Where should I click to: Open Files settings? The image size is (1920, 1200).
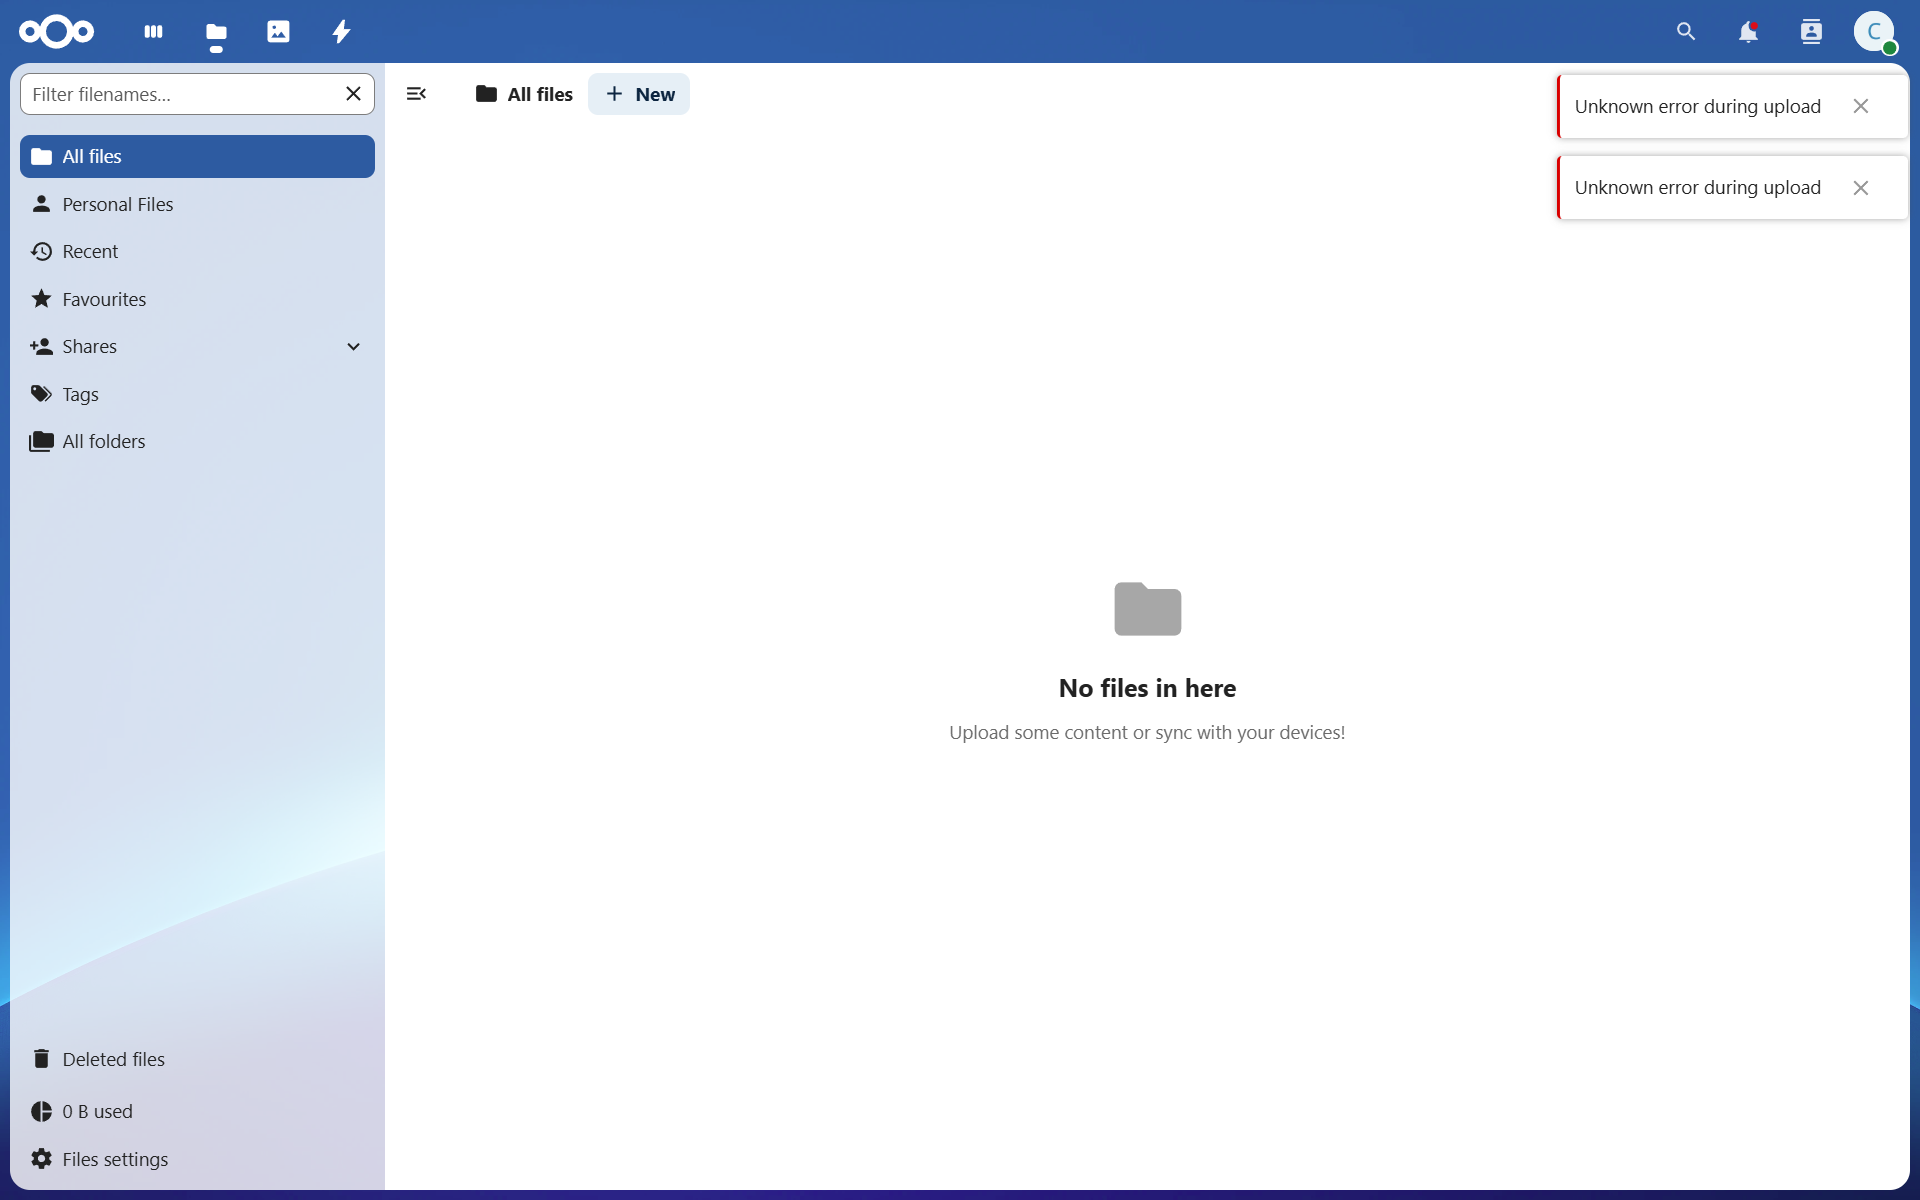(x=114, y=1159)
